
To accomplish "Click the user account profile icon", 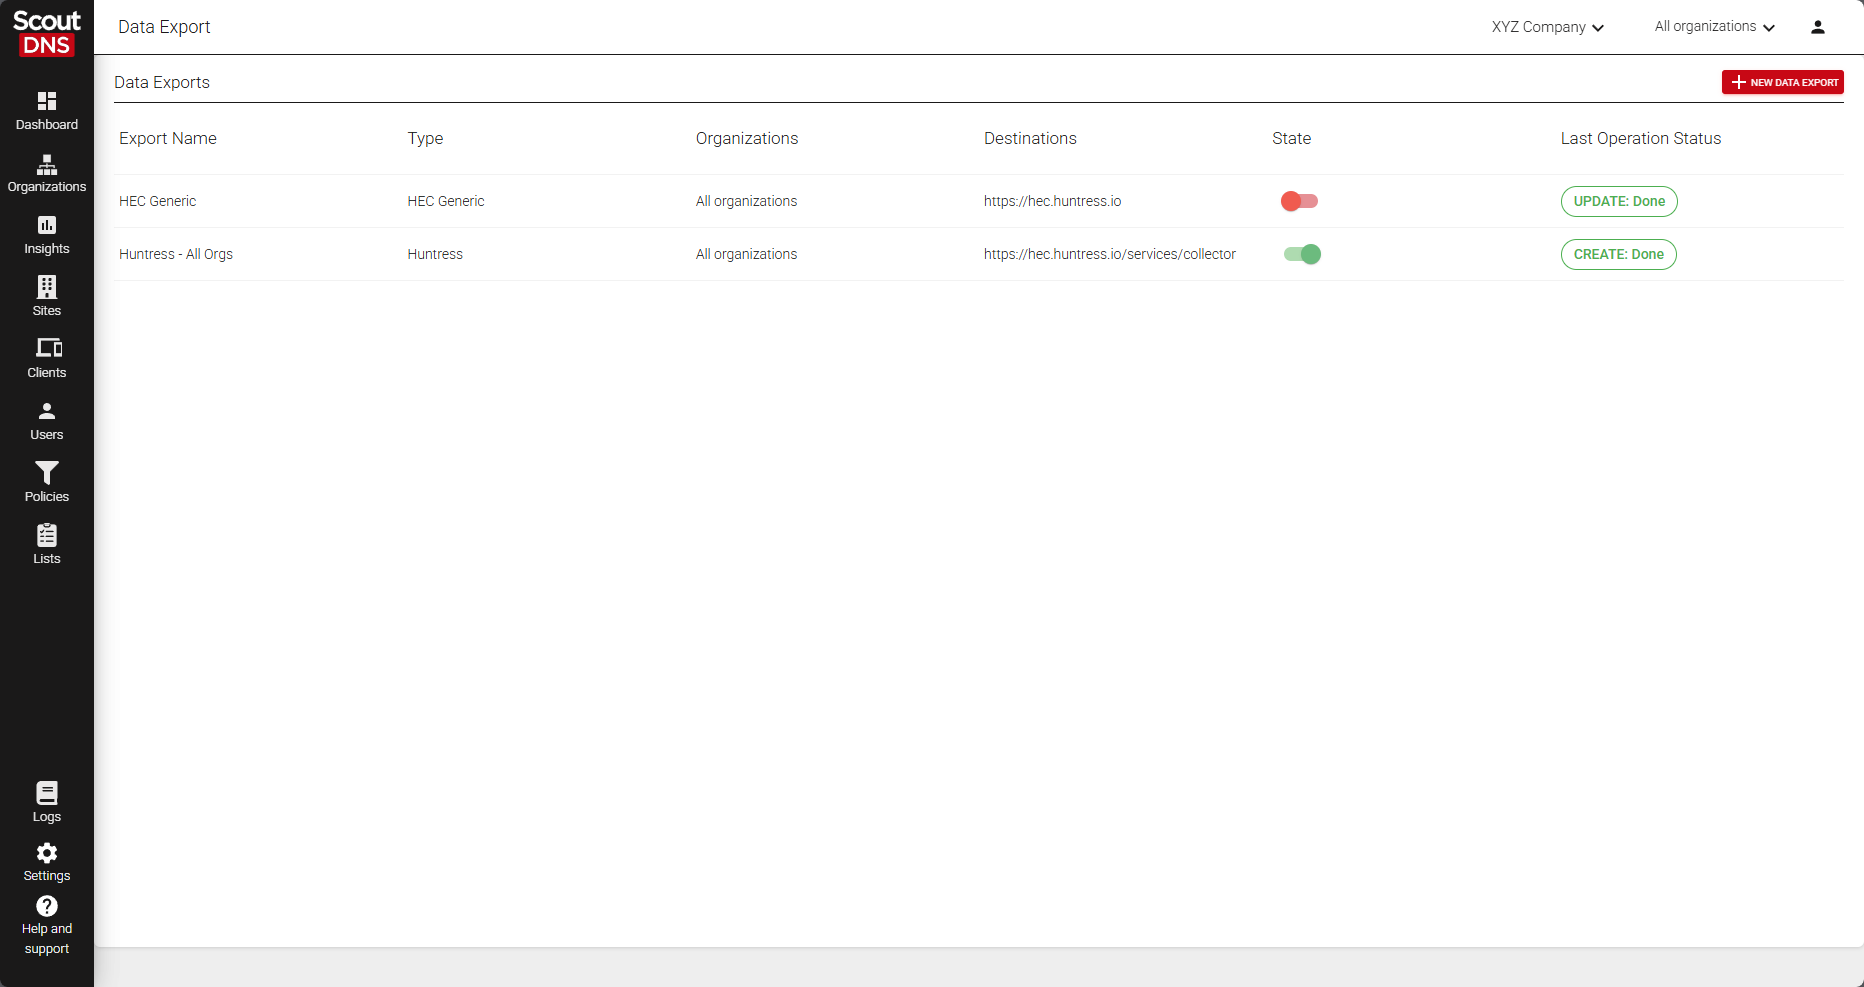I will (x=1817, y=27).
